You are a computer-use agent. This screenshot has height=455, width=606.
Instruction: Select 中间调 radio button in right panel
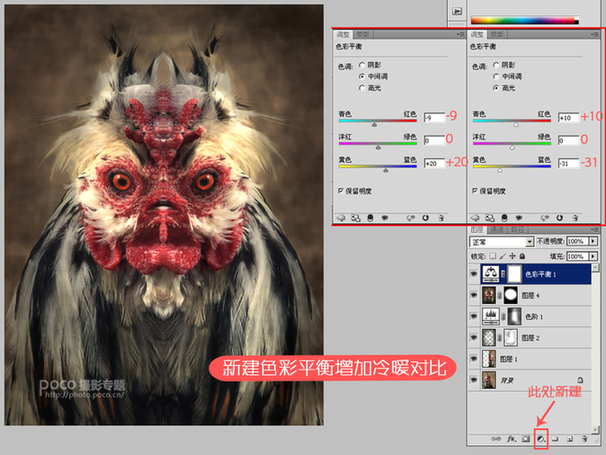[x=497, y=76]
